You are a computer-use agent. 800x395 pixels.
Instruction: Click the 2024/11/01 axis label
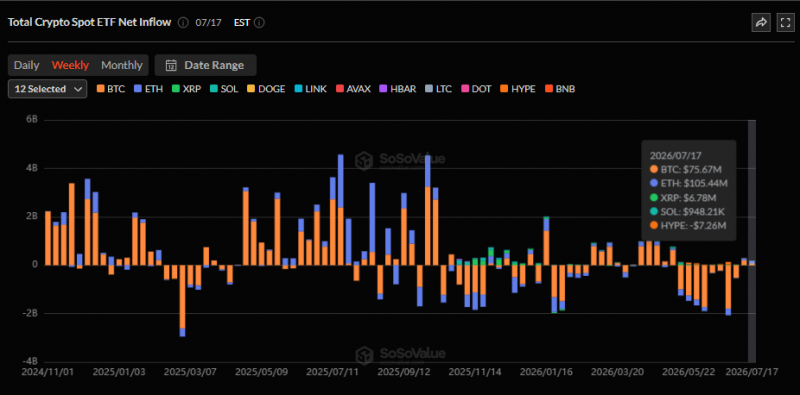(47, 372)
